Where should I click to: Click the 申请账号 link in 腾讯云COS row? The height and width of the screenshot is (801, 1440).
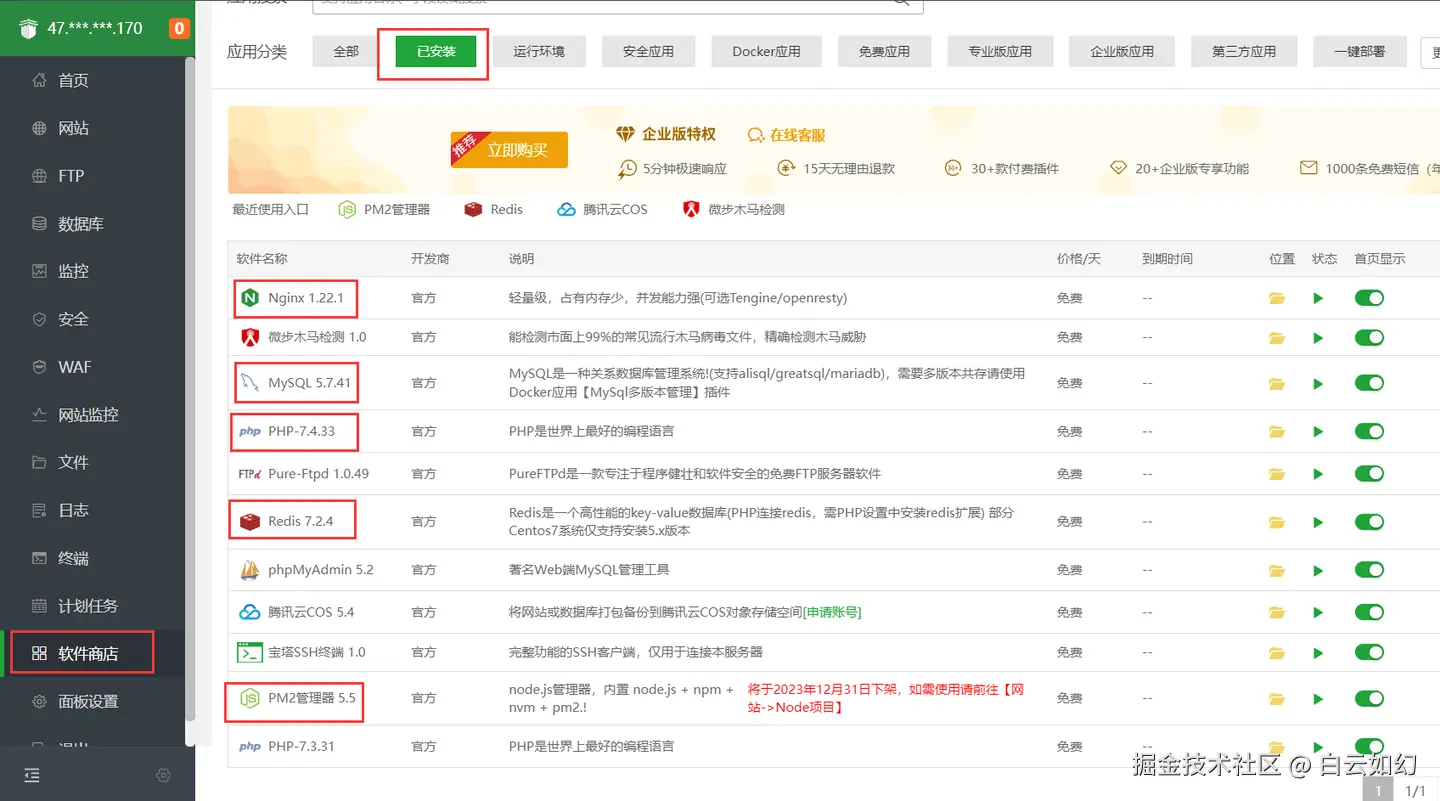832,612
